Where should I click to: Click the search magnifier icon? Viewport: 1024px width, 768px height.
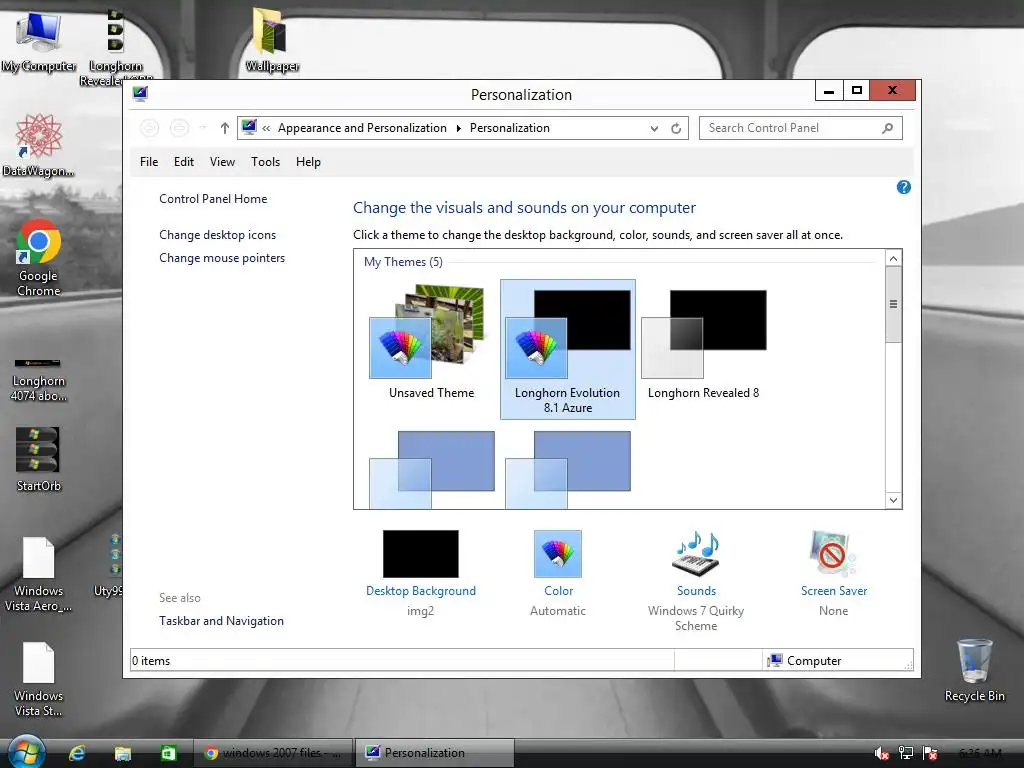click(888, 128)
